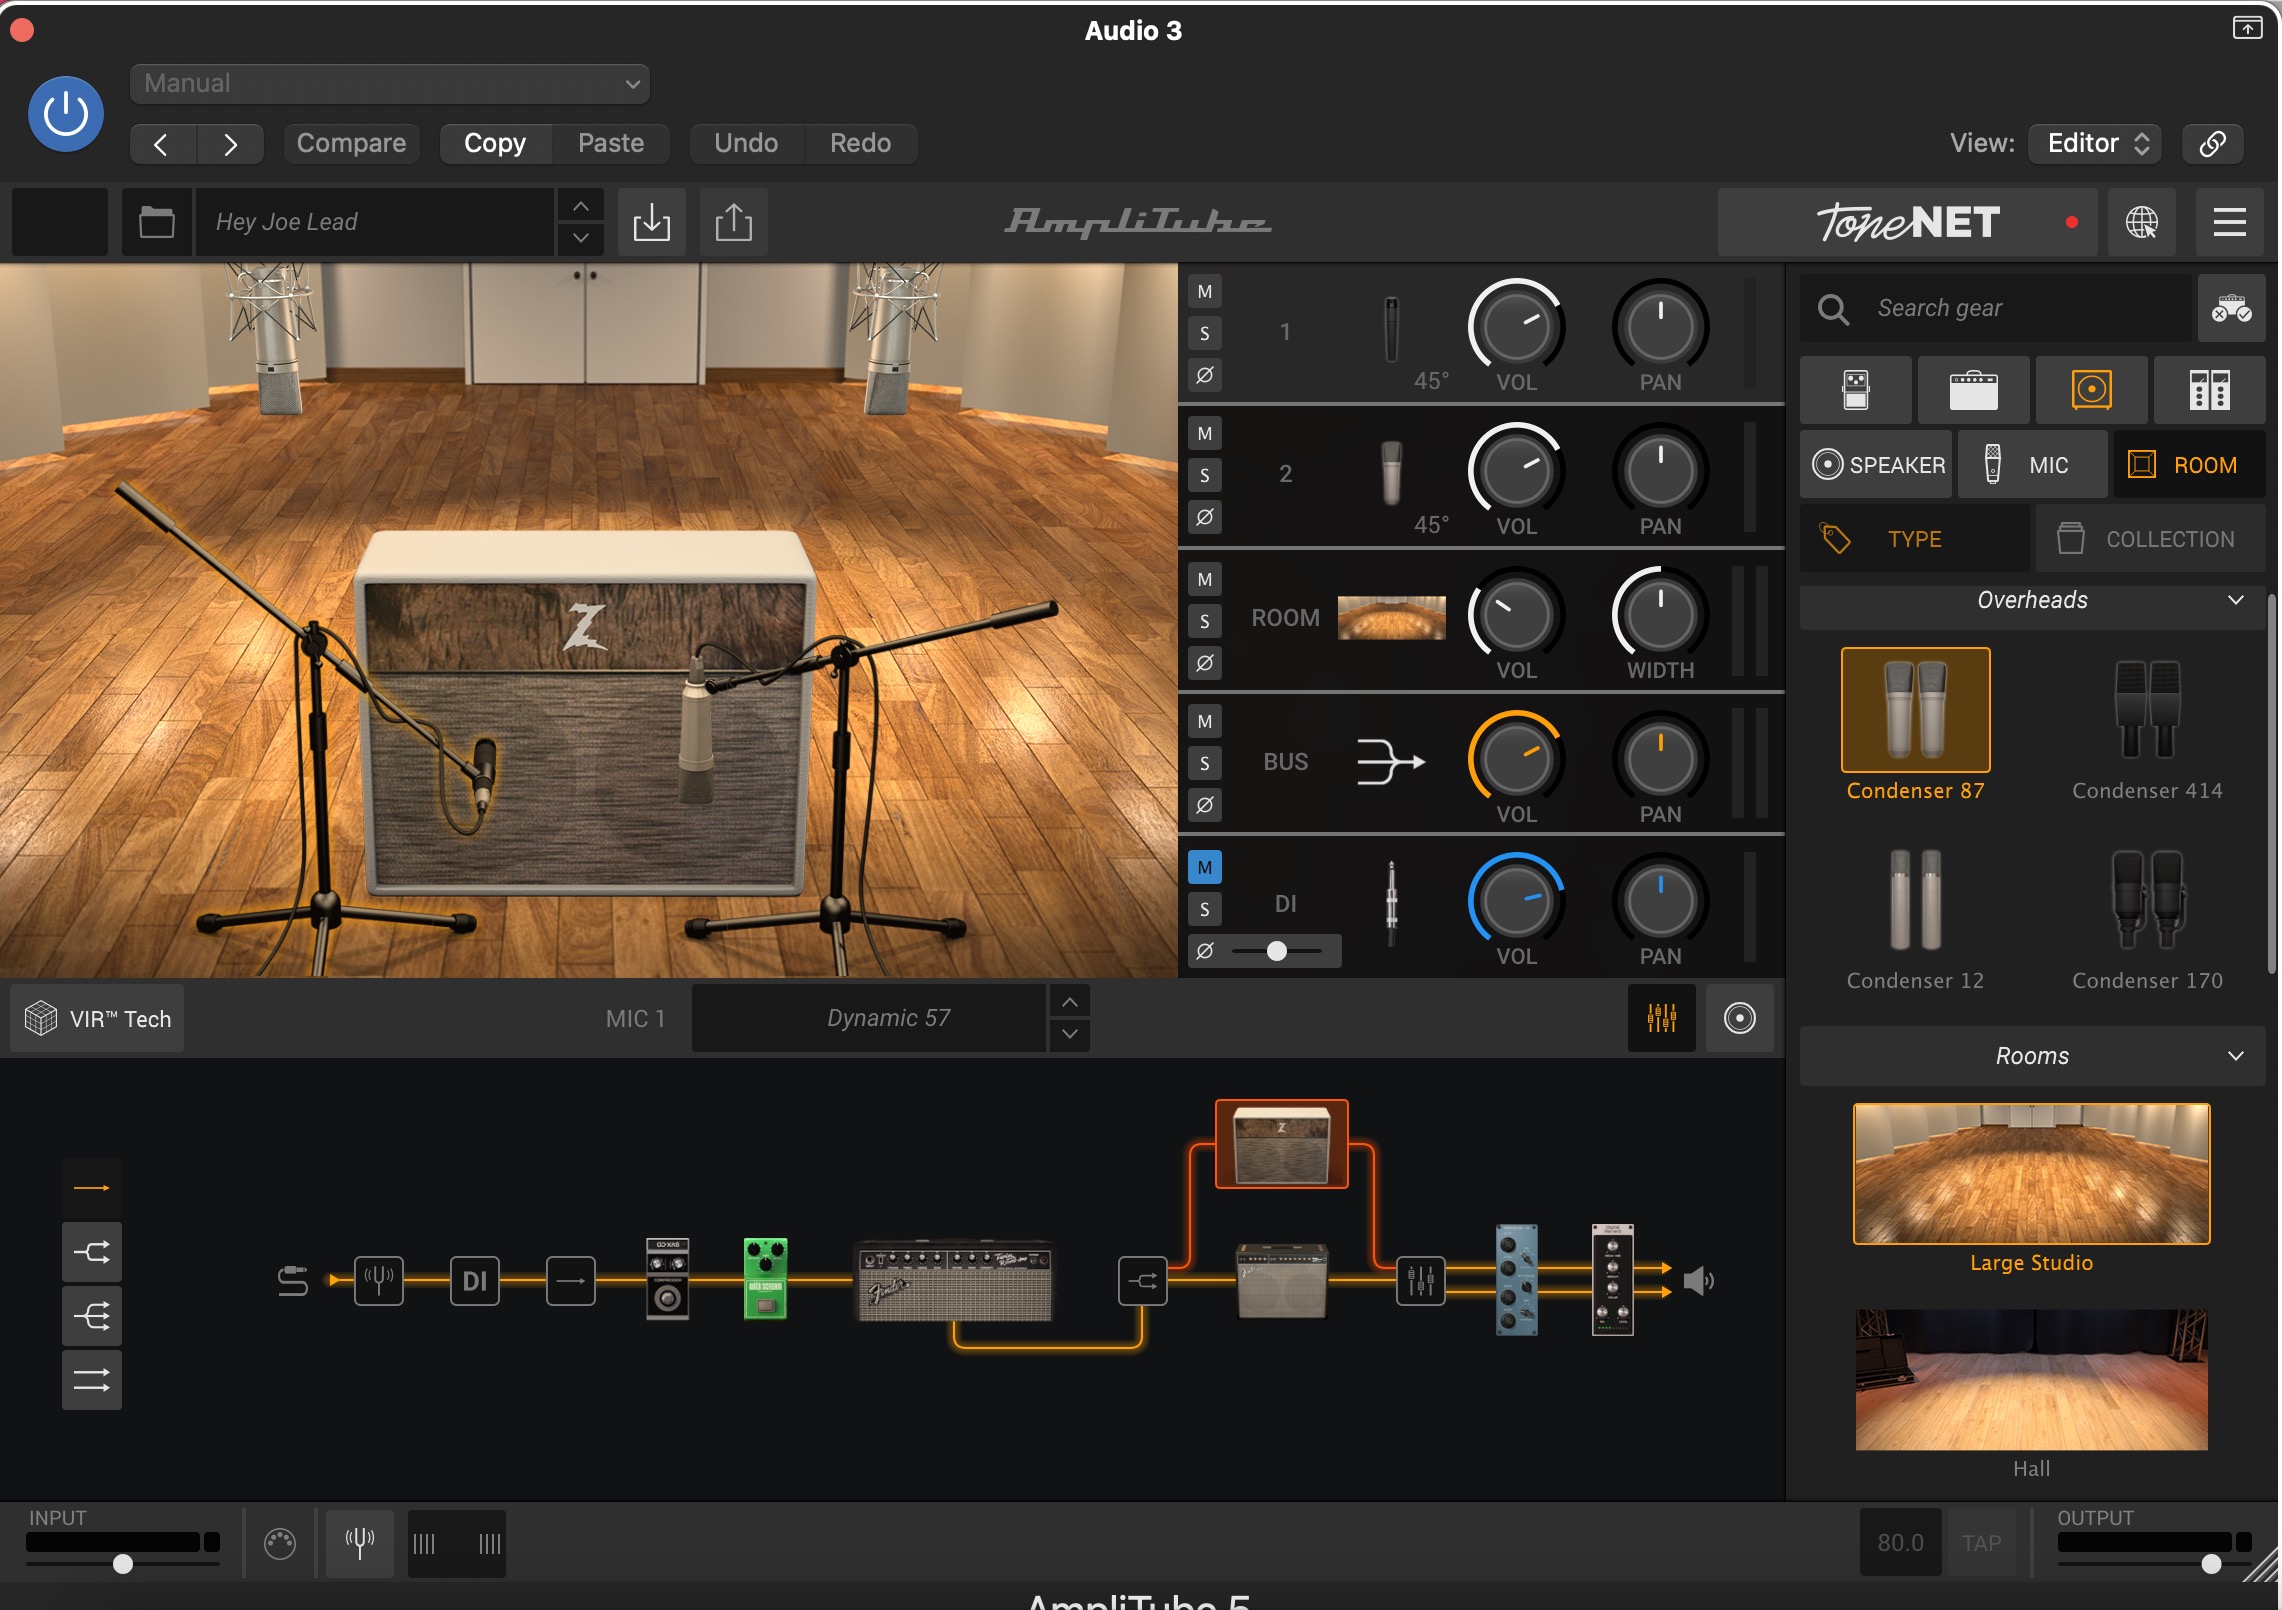Step to the next preset below Hey Joe Lead
This screenshot has height=1610, width=2282.
click(x=581, y=239)
